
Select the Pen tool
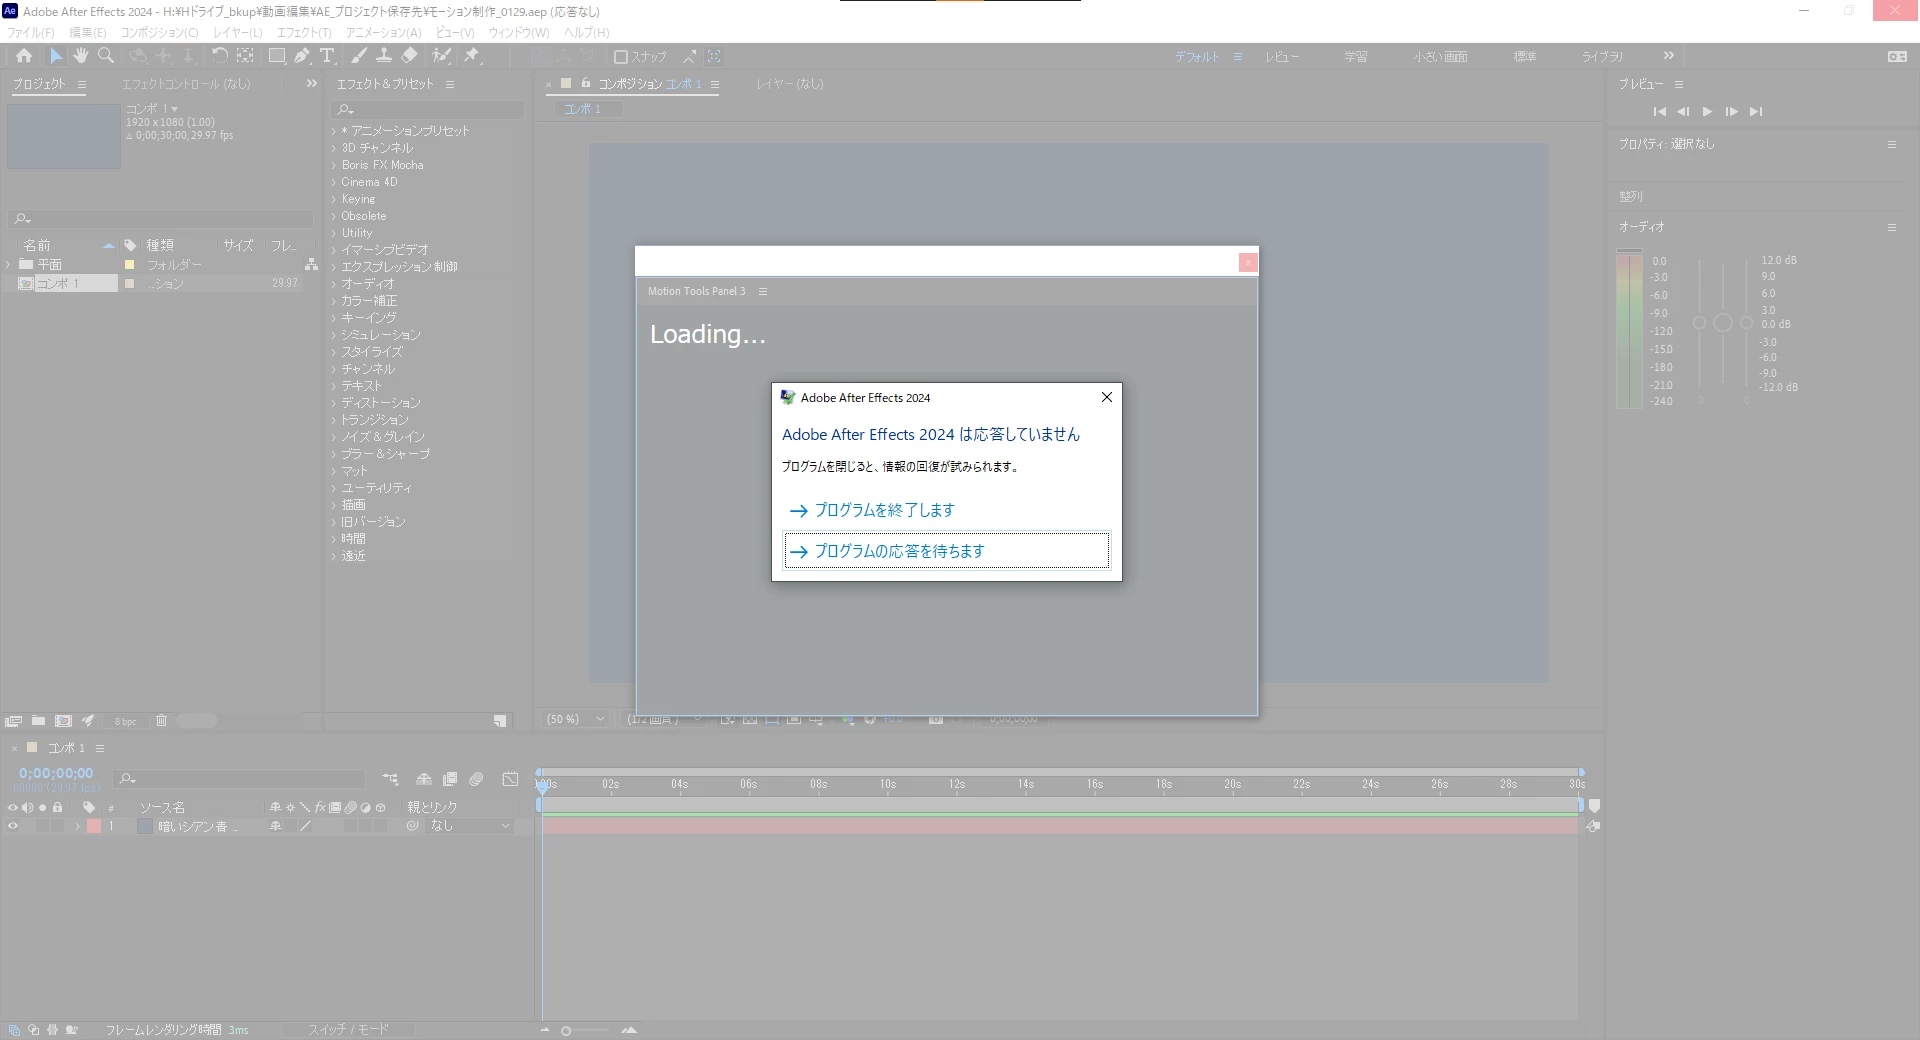302,56
